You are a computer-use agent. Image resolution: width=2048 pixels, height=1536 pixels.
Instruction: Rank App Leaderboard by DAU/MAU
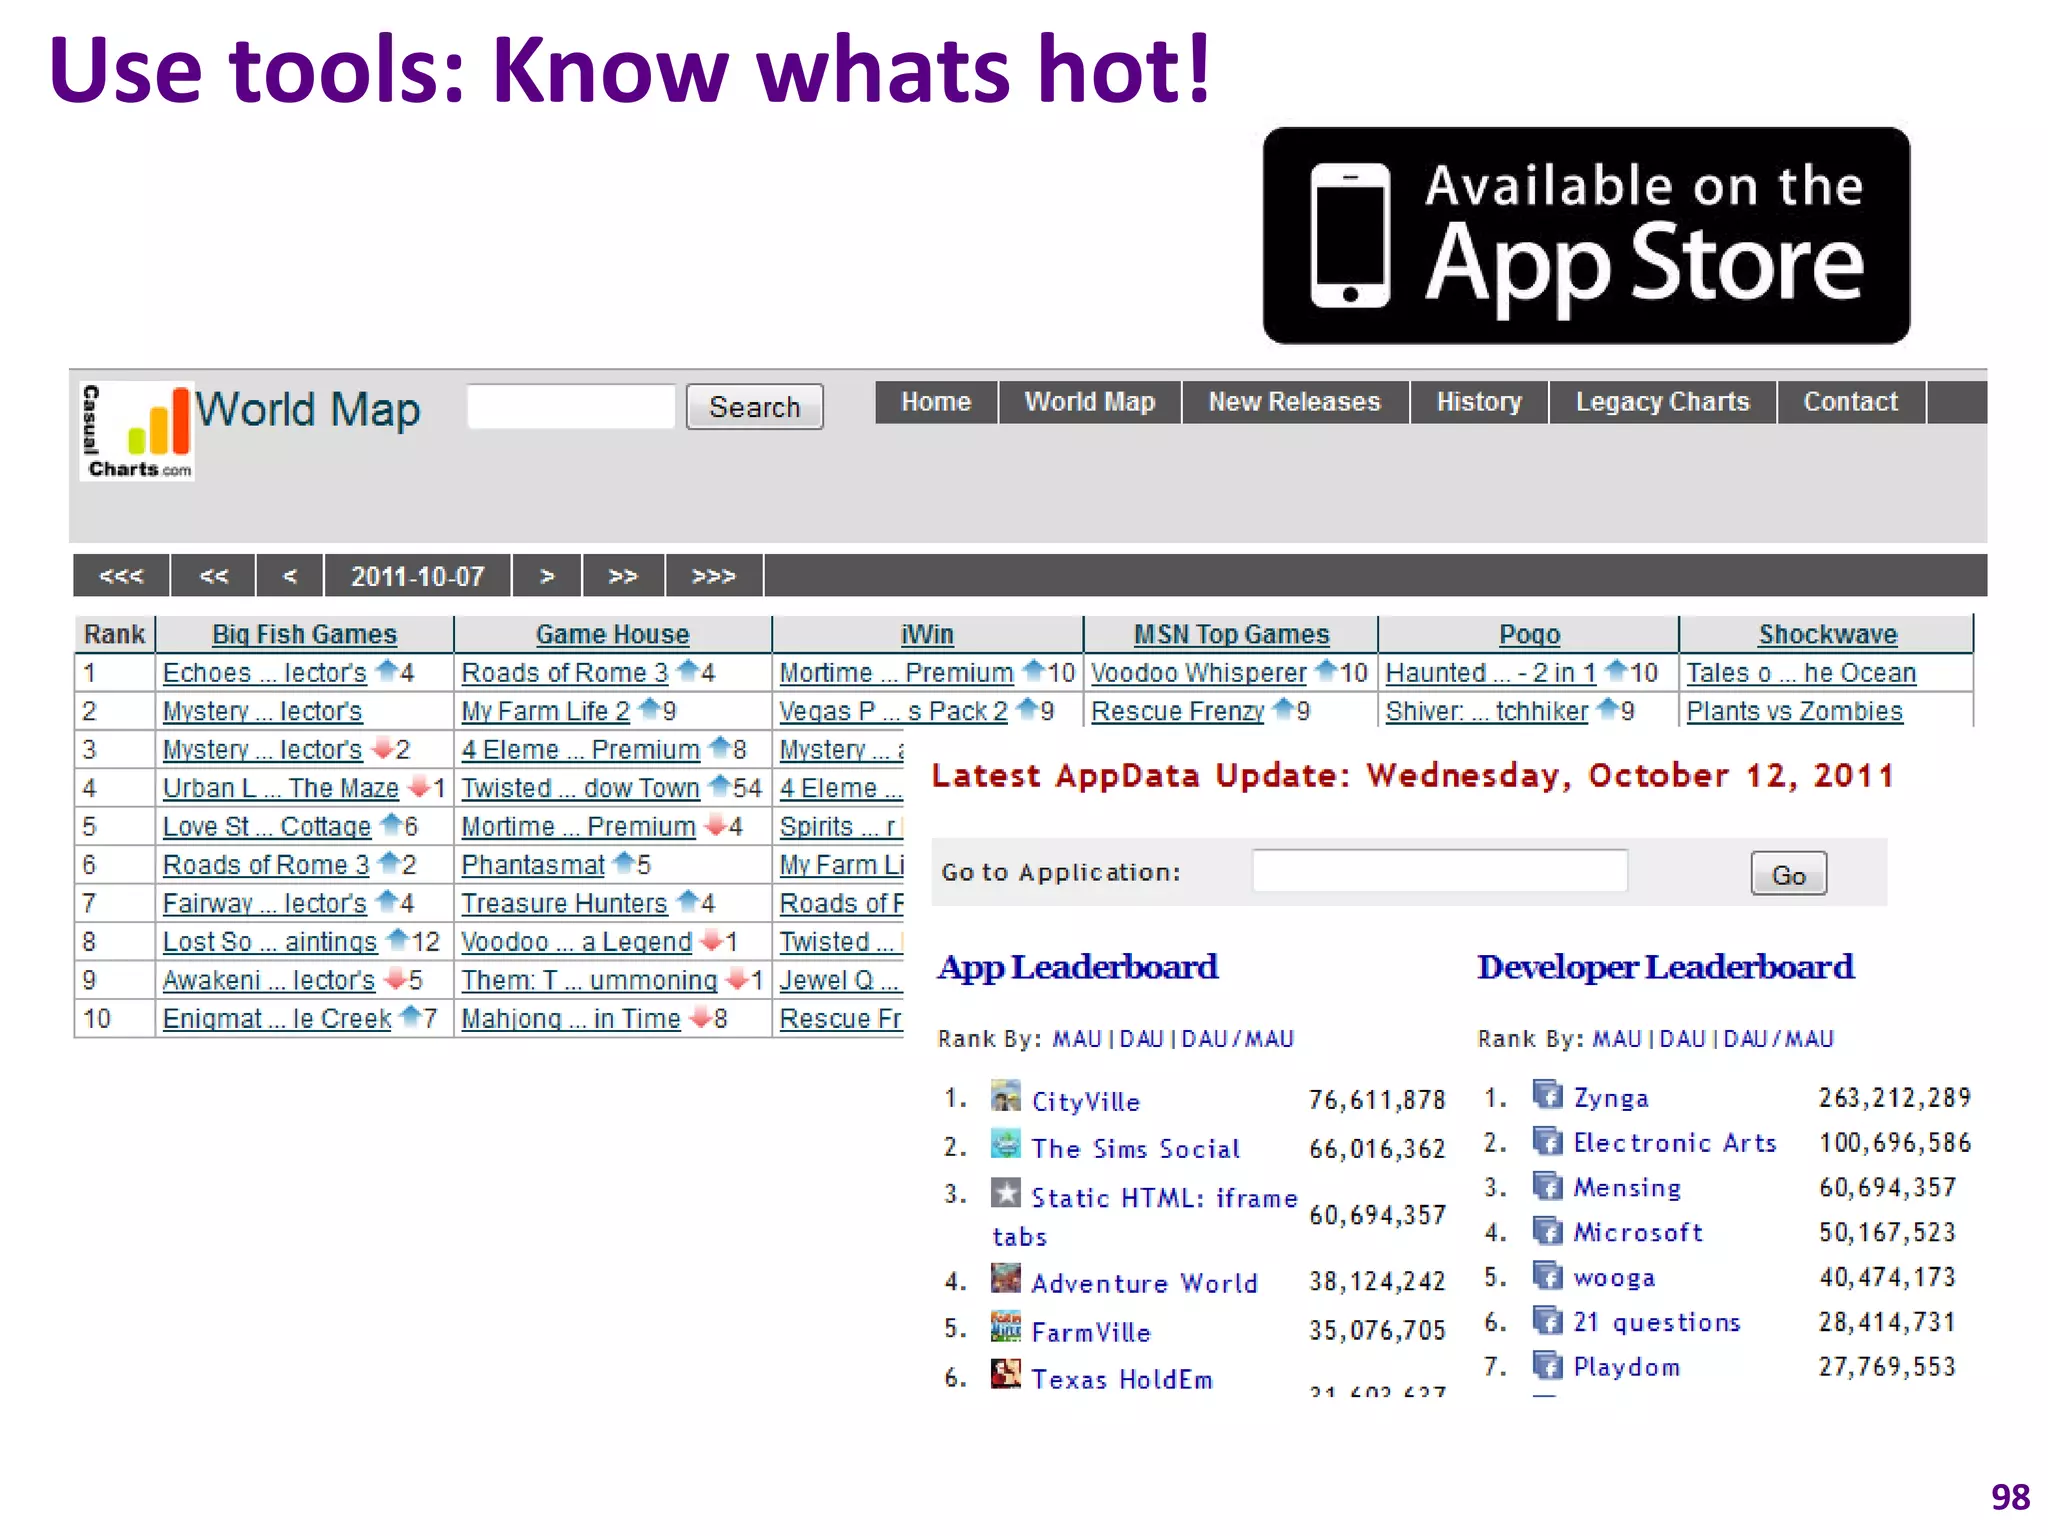coord(1238,1039)
